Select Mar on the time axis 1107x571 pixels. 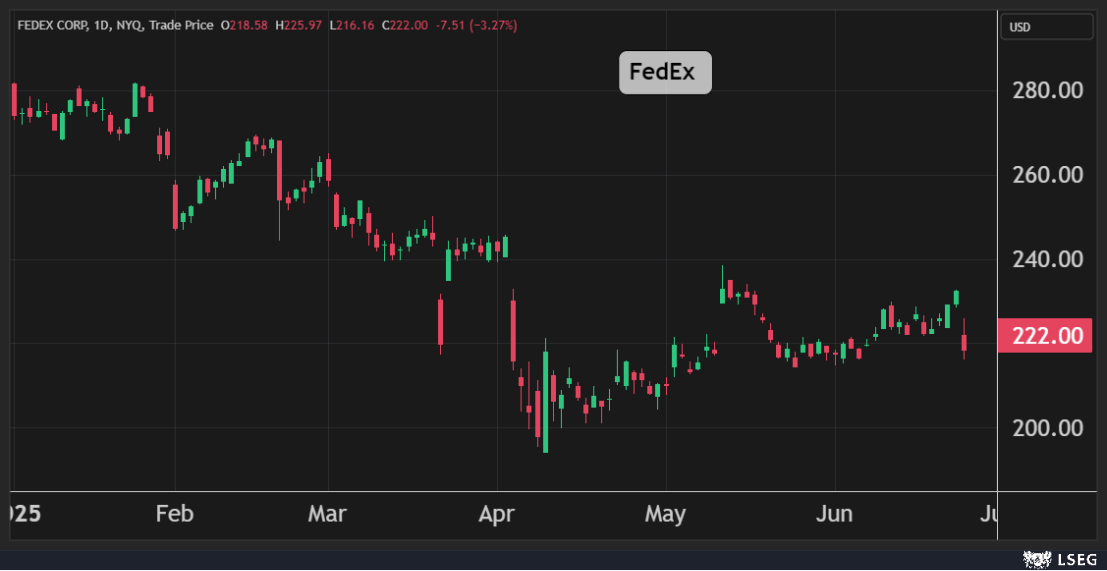pos(327,514)
